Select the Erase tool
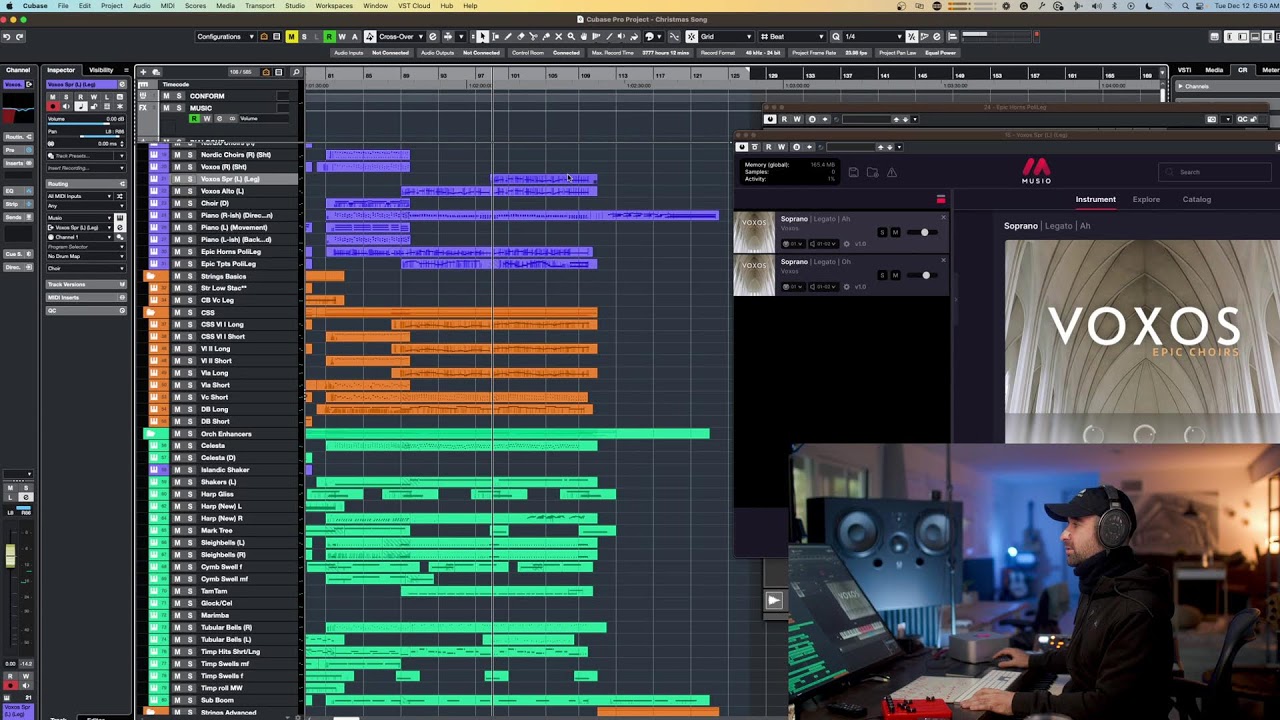Viewport: 1280px width, 720px height. [x=521, y=37]
